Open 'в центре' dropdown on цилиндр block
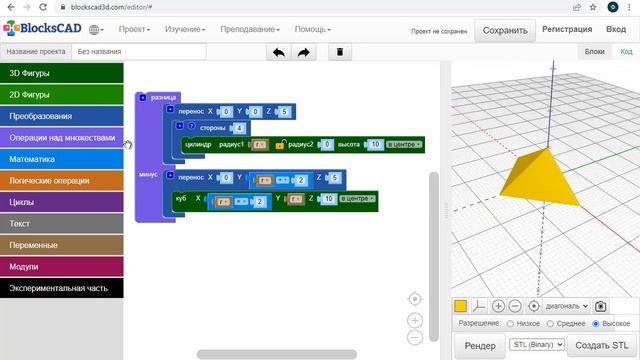The height and width of the screenshot is (360, 640). point(404,144)
